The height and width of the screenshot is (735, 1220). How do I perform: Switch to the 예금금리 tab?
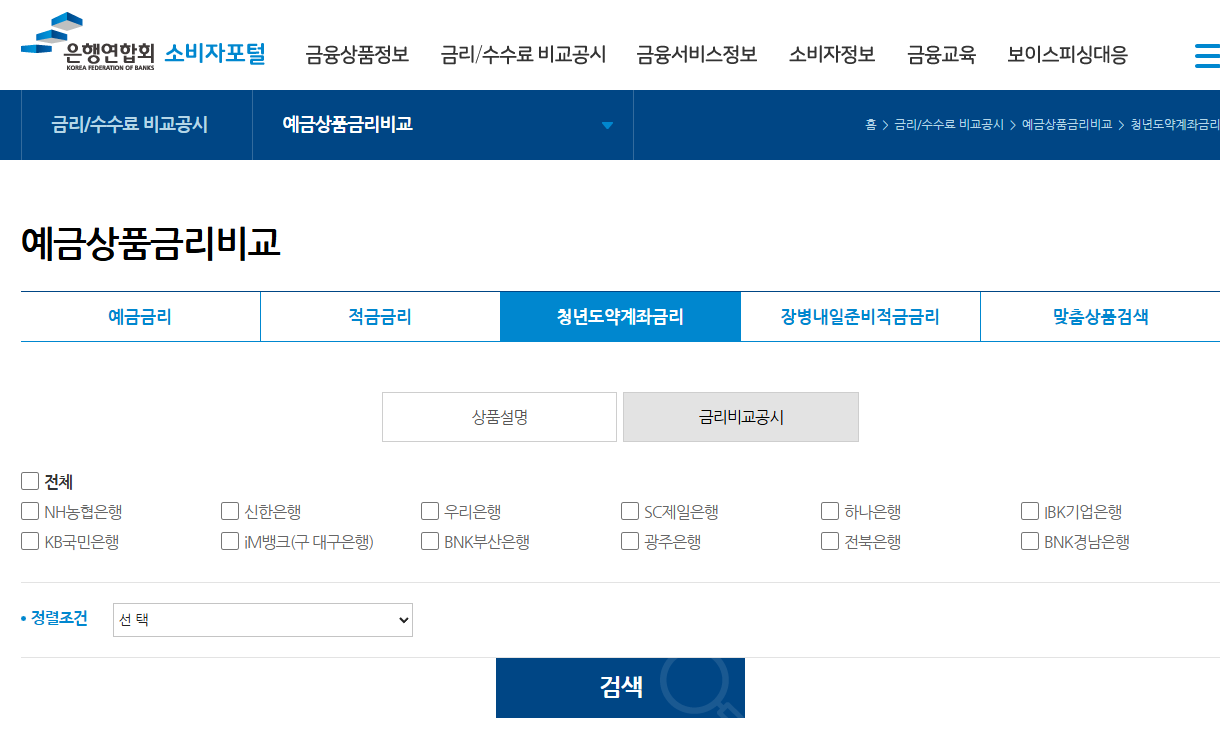[140, 317]
